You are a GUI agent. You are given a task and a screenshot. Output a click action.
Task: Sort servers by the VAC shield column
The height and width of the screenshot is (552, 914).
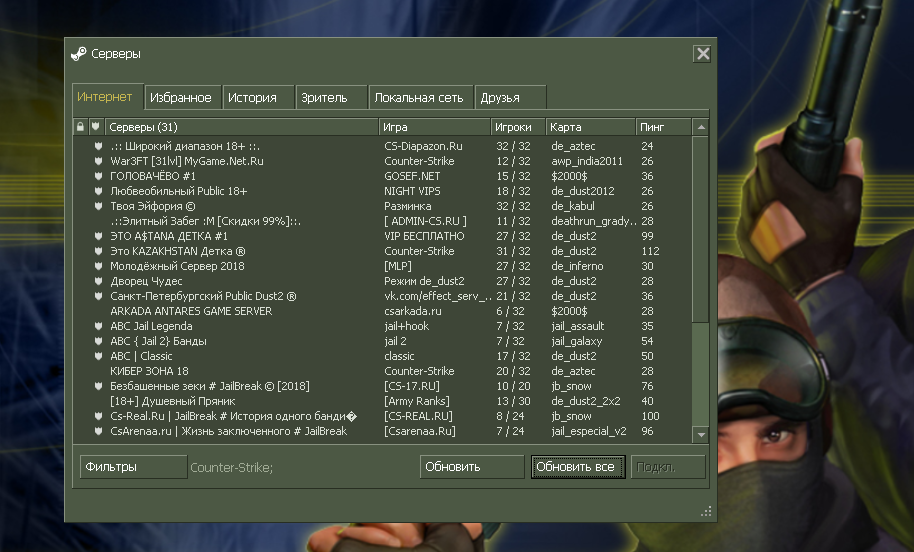(96, 126)
